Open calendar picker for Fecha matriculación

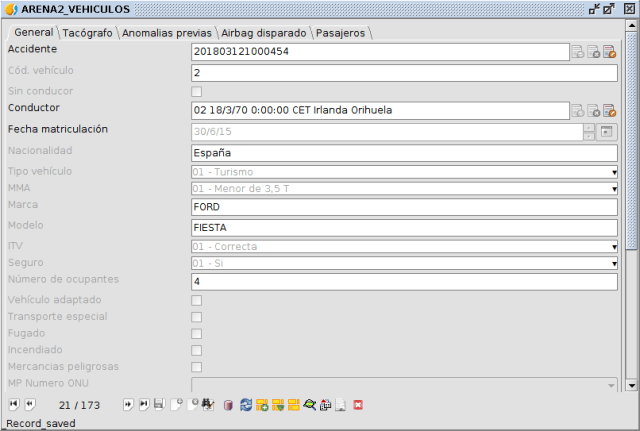point(606,132)
